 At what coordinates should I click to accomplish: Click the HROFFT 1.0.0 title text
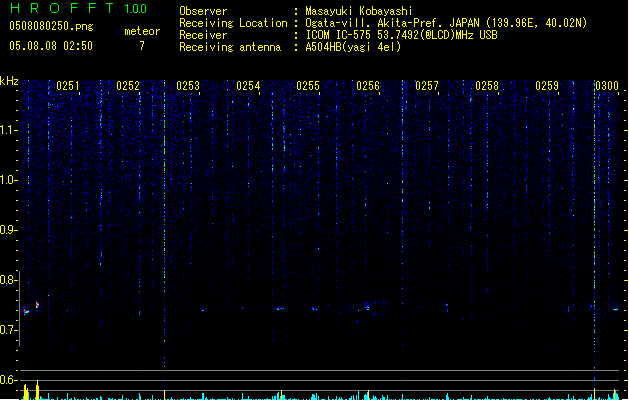tap(78, 8)
